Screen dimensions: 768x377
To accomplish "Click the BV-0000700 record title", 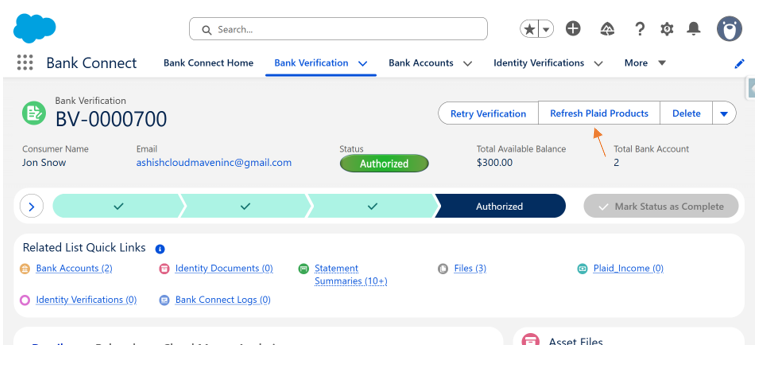I will coord(111,119).
